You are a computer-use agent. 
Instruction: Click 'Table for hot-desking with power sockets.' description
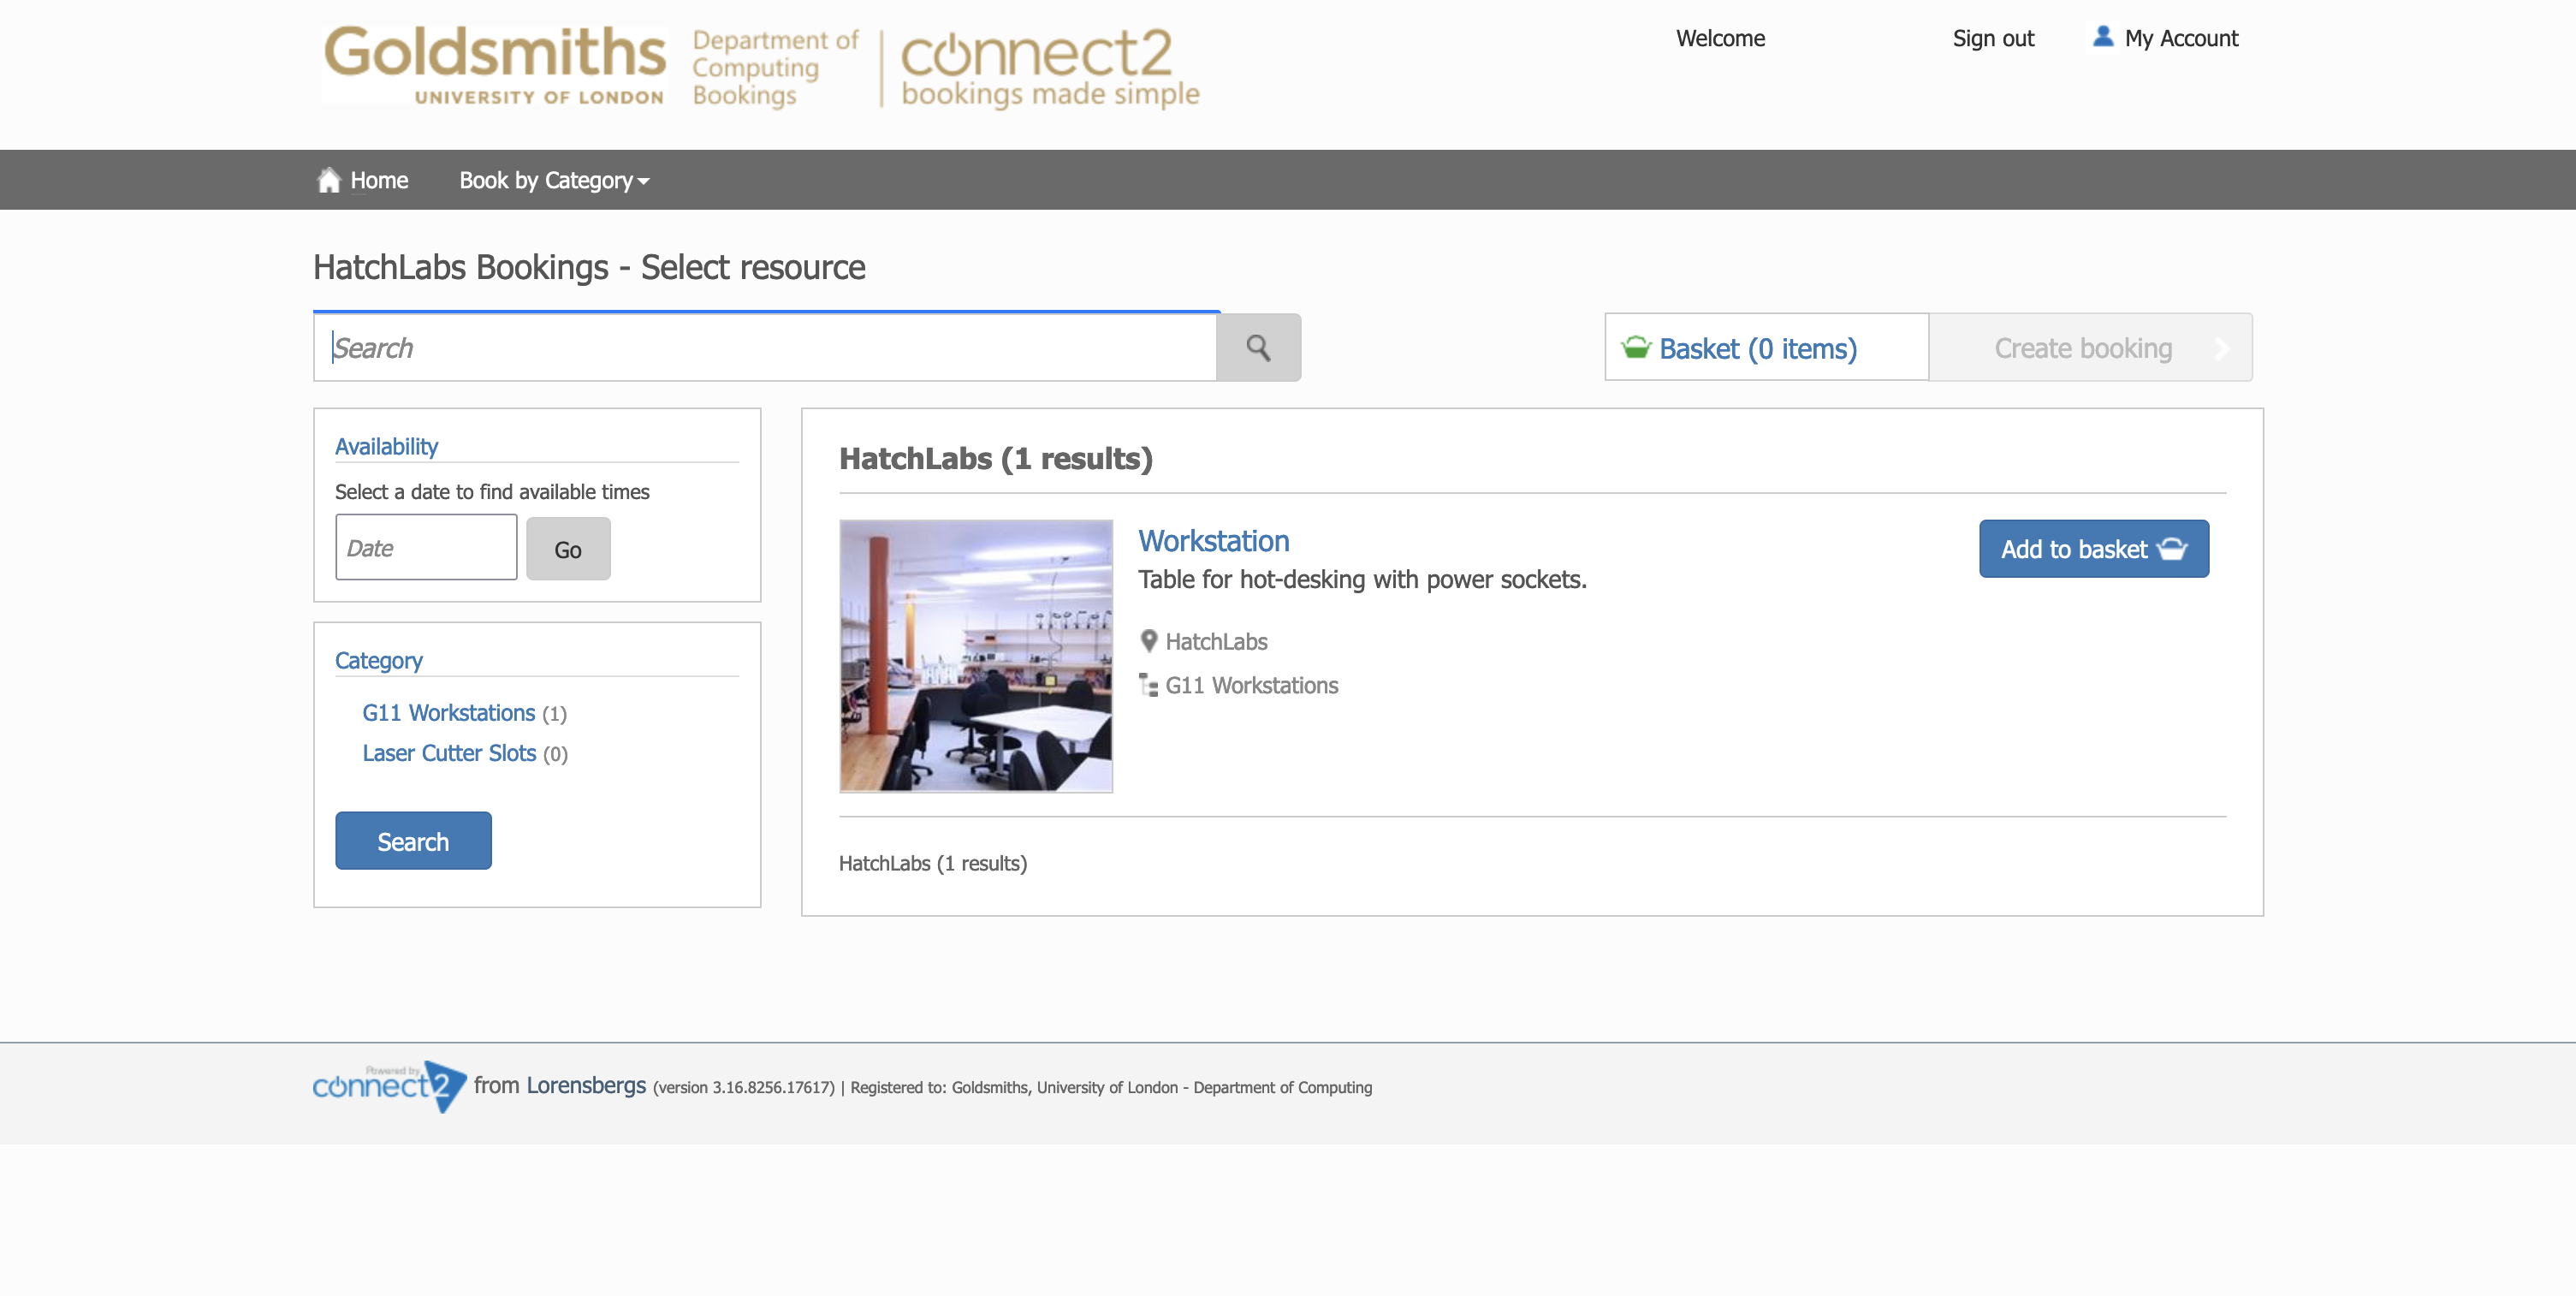[x=1362, y=580]
